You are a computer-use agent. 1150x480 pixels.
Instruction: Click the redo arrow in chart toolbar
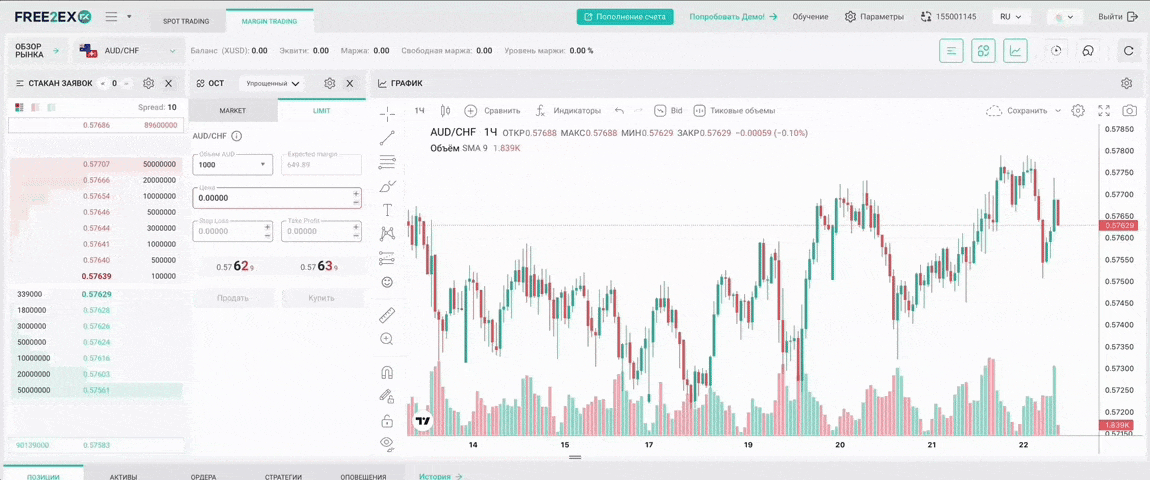[638, 111]
